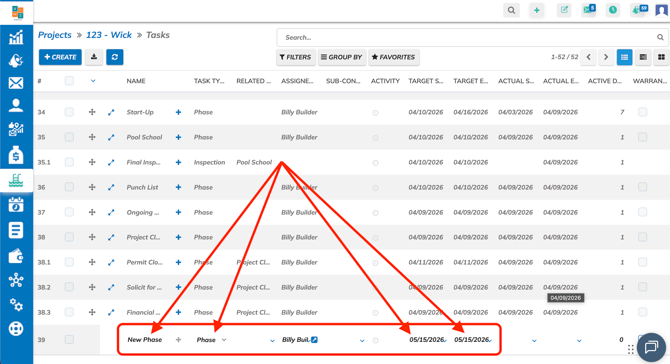Open the clock timer icon
670x364 pixels.
613,10
